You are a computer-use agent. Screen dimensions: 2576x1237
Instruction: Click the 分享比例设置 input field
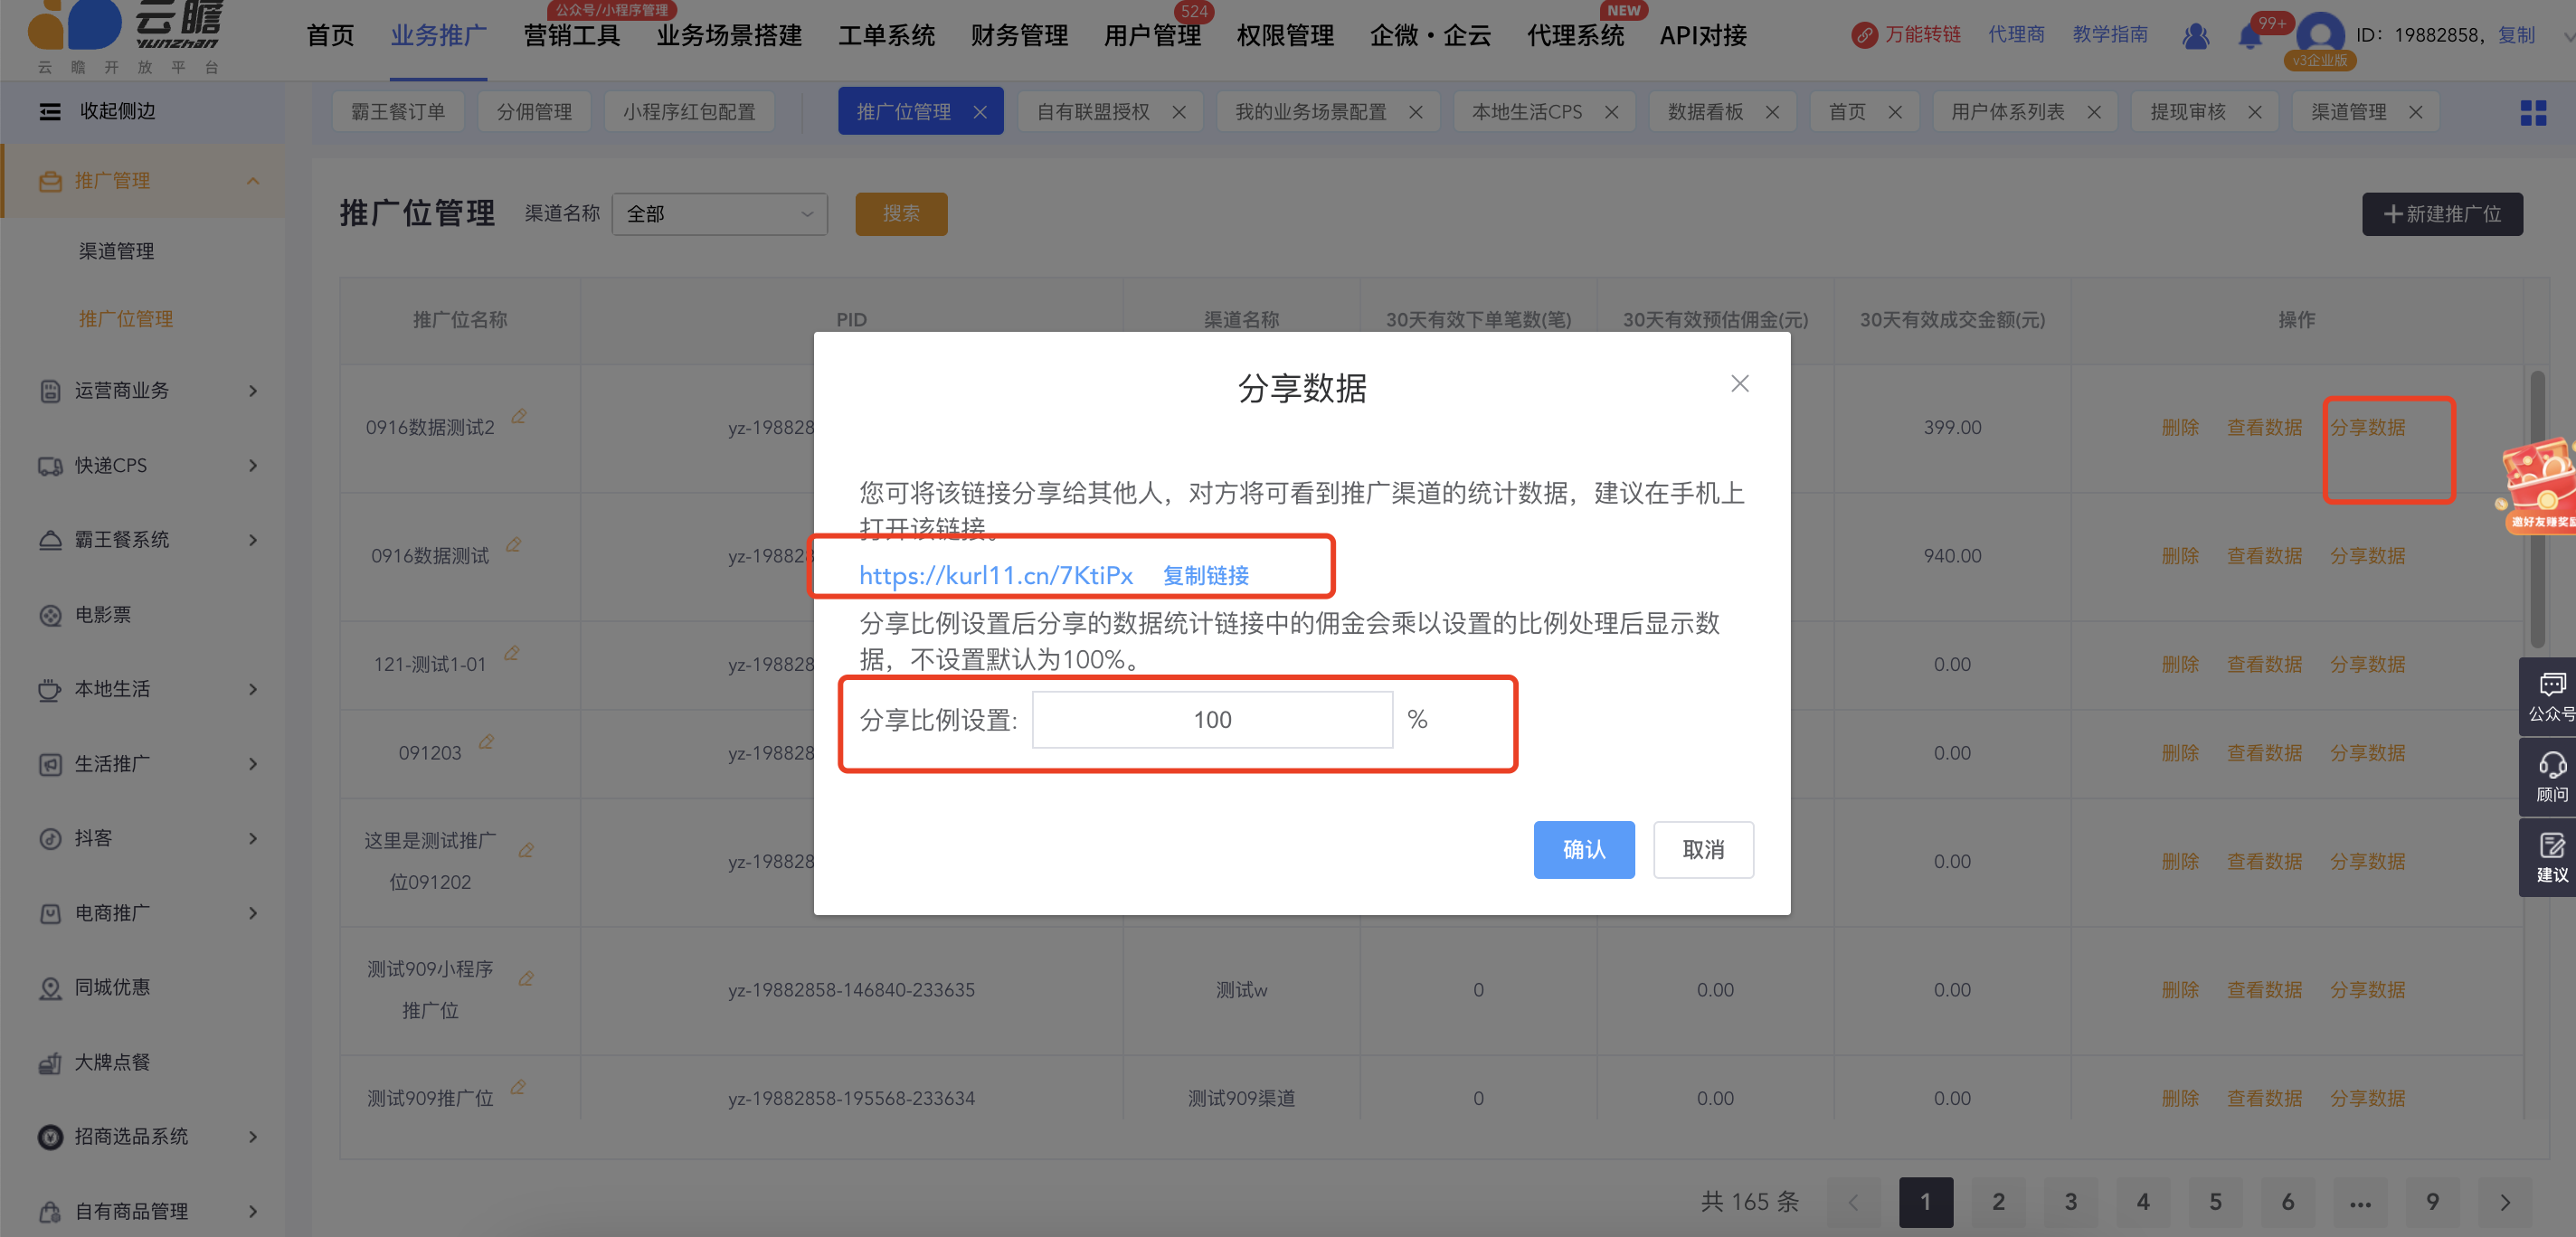[1211, 720]
